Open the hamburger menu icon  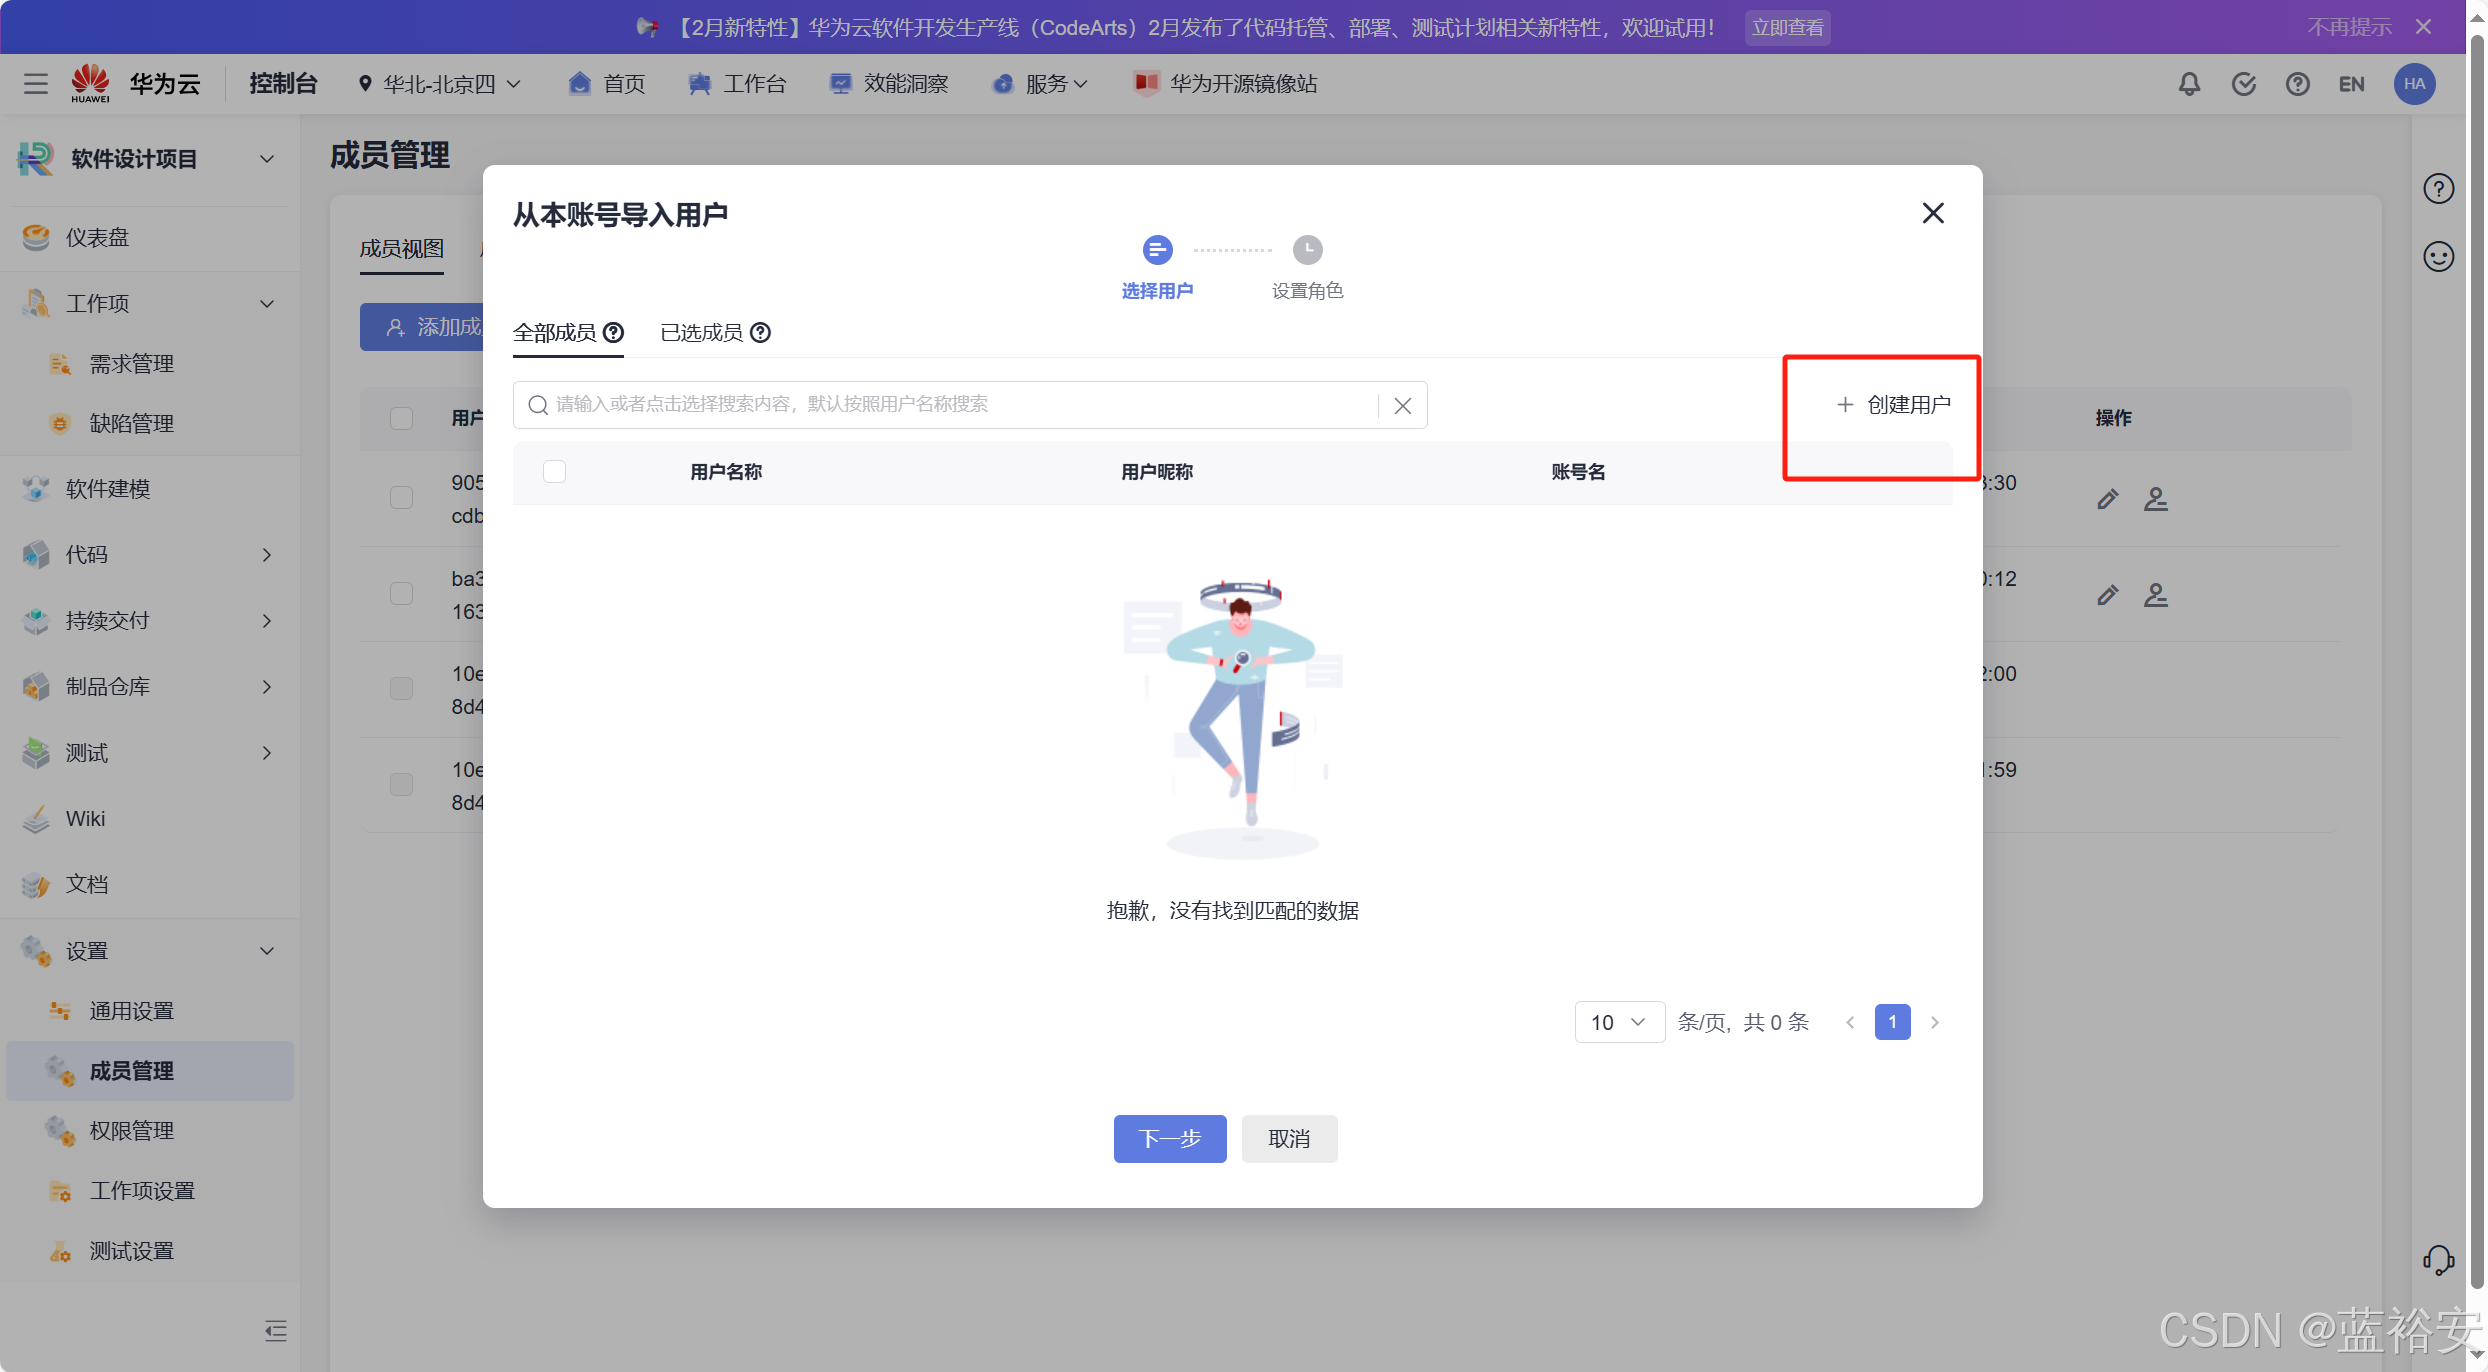(x=36, y=84)
